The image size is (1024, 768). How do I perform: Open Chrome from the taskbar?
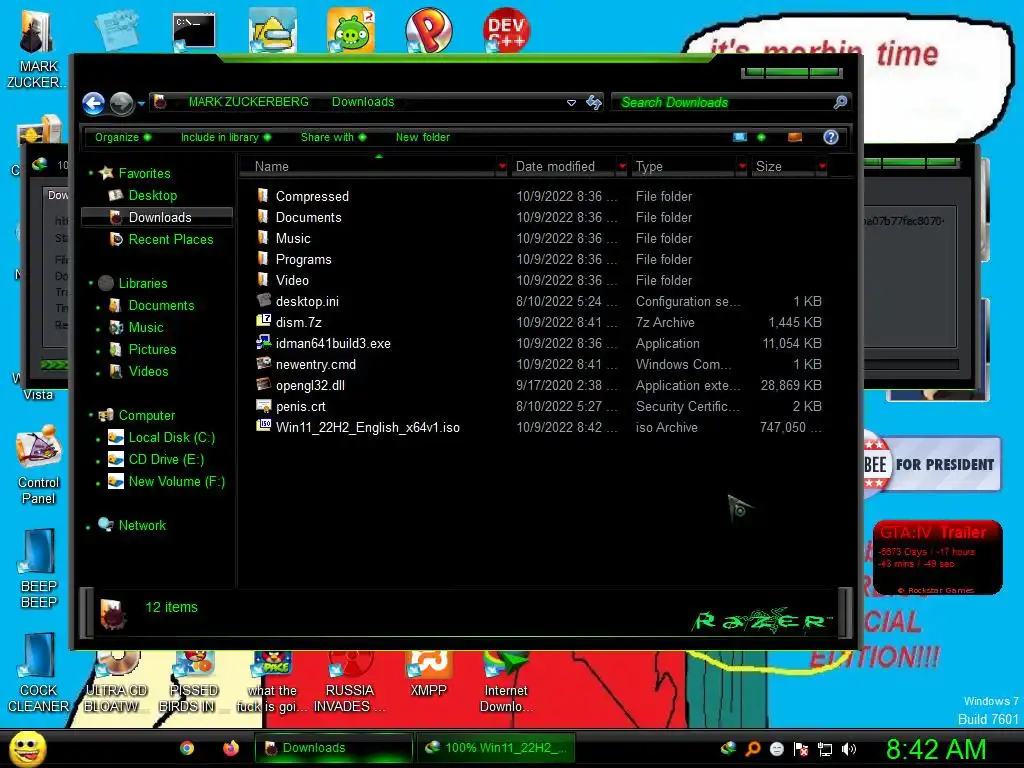point(187,748)
